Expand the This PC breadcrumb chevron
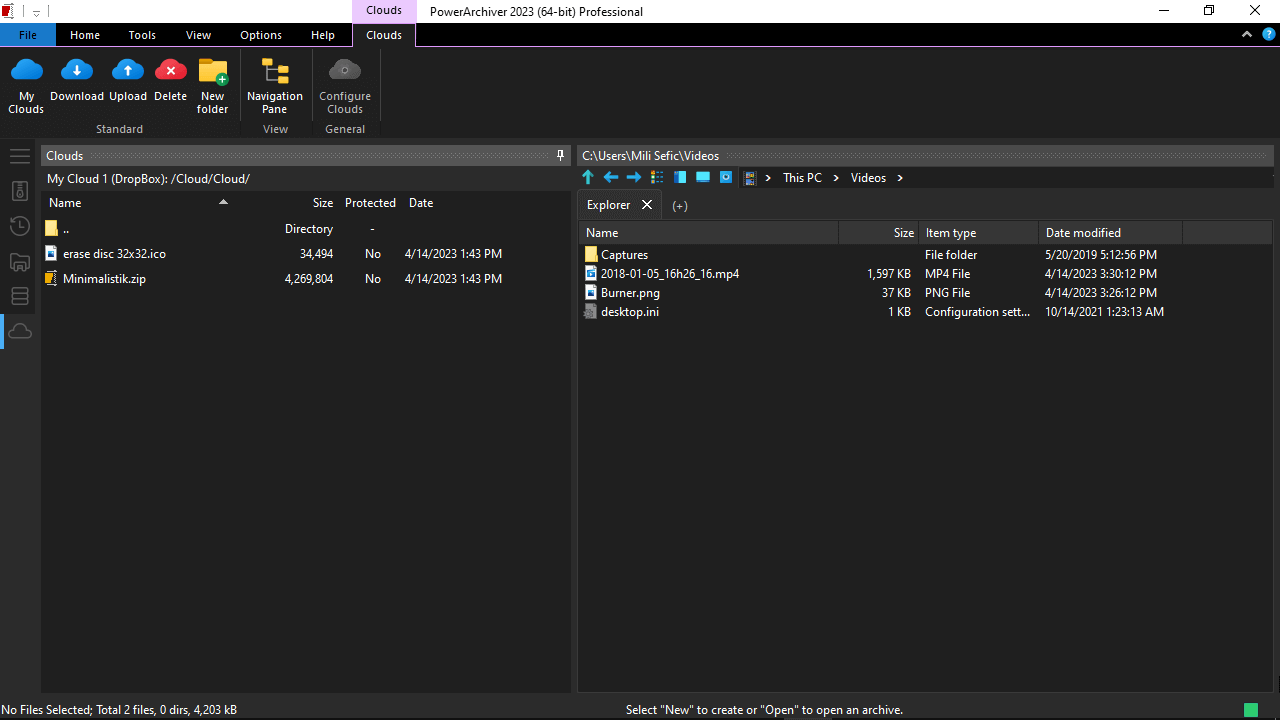The width and height of the screenshot is (1280, 720). 835,177
